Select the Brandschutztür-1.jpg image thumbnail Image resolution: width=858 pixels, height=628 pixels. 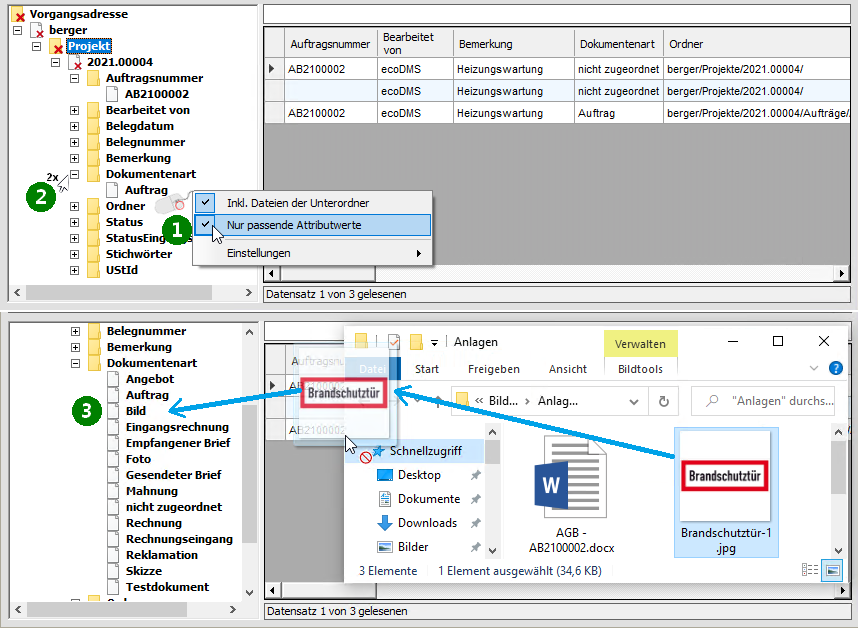(725, 476)
